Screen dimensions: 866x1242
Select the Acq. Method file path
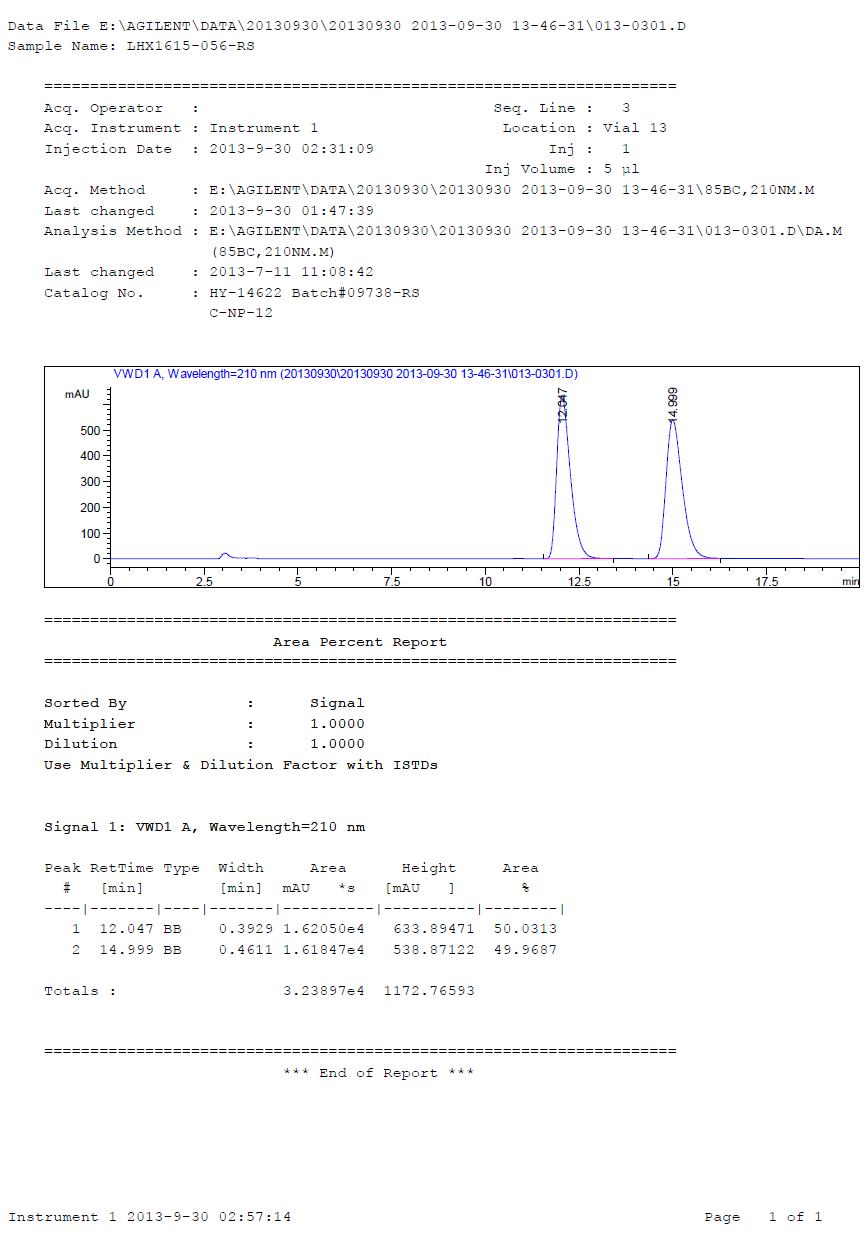coord(511,190)
